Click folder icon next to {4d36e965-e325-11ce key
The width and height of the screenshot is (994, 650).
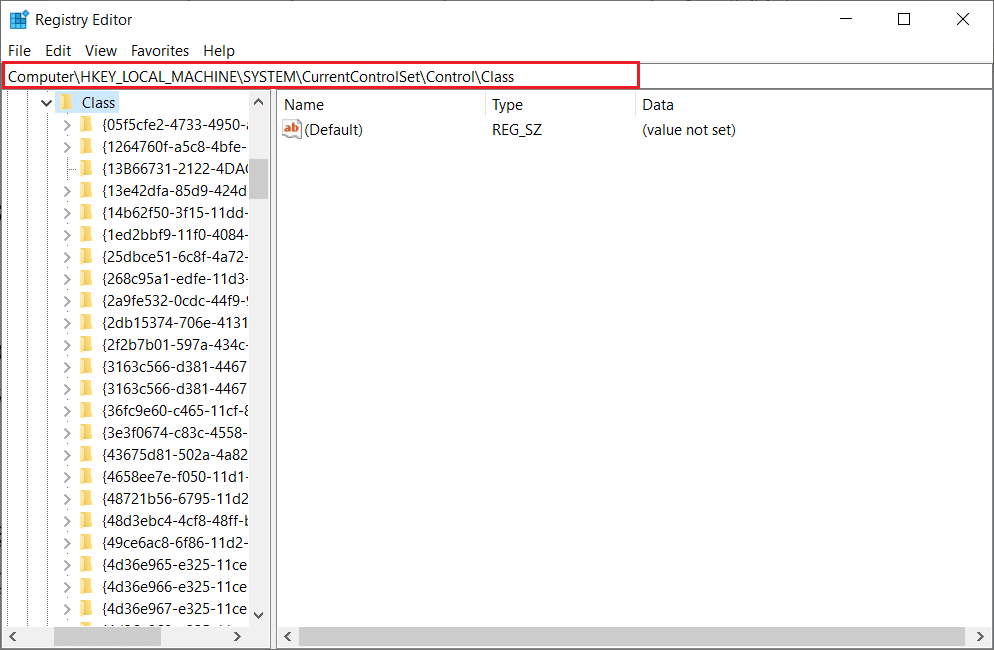pyautogui.click(x=87, y=564)
